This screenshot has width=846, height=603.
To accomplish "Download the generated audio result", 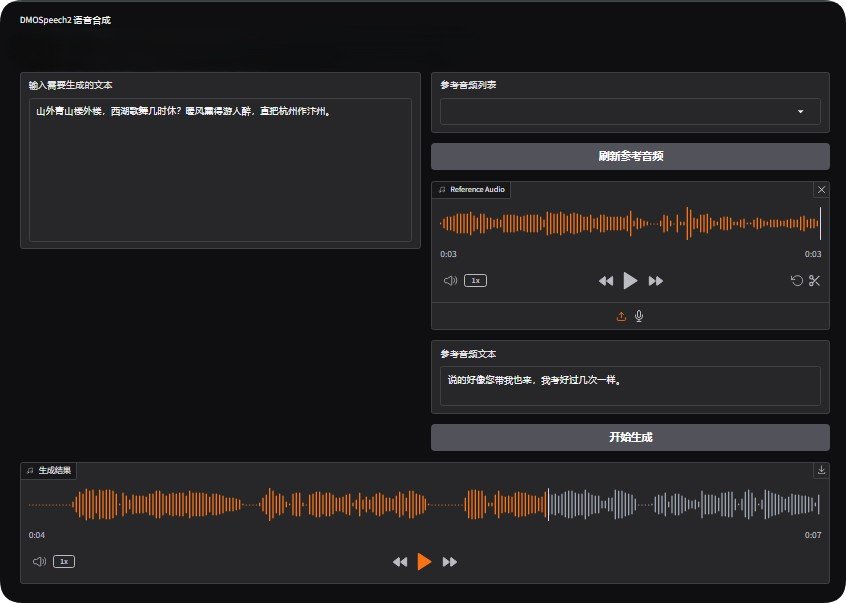I will (x=822, y=470).
